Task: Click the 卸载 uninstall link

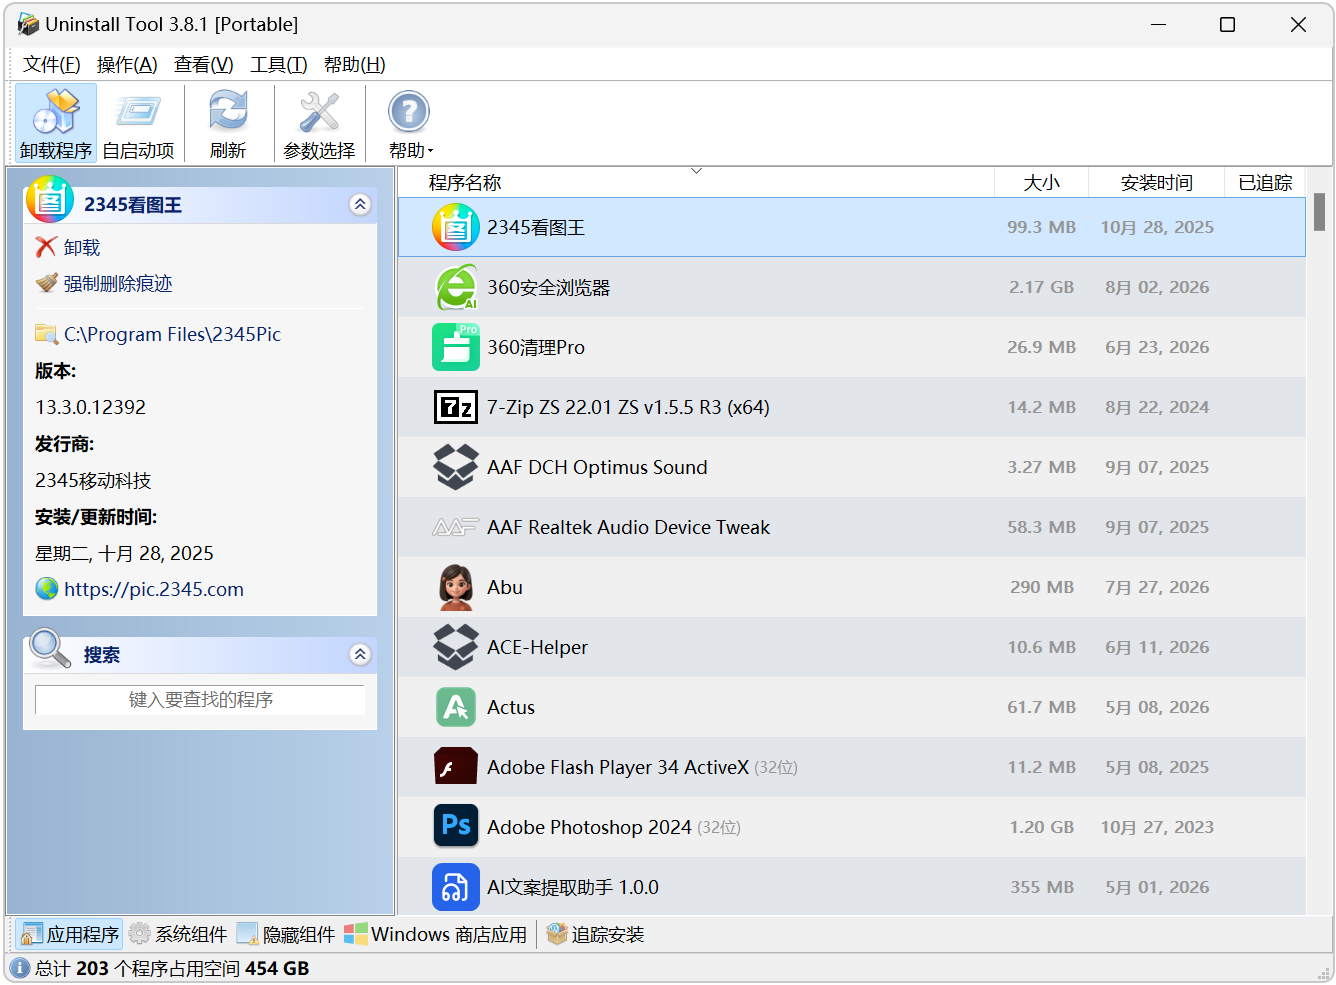Action: [82, 247]
